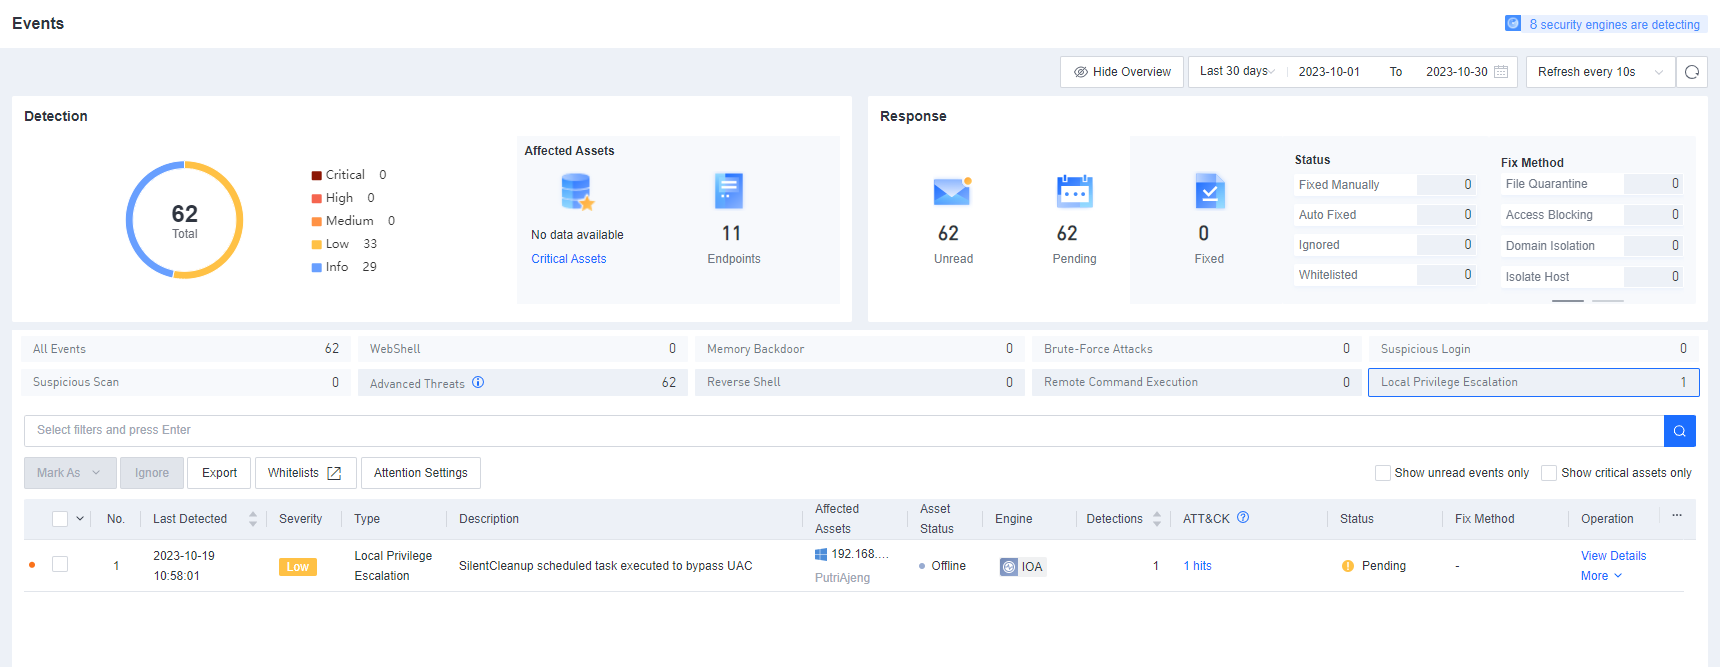Click the Fixed checkmark document icon

[1209, 190]
